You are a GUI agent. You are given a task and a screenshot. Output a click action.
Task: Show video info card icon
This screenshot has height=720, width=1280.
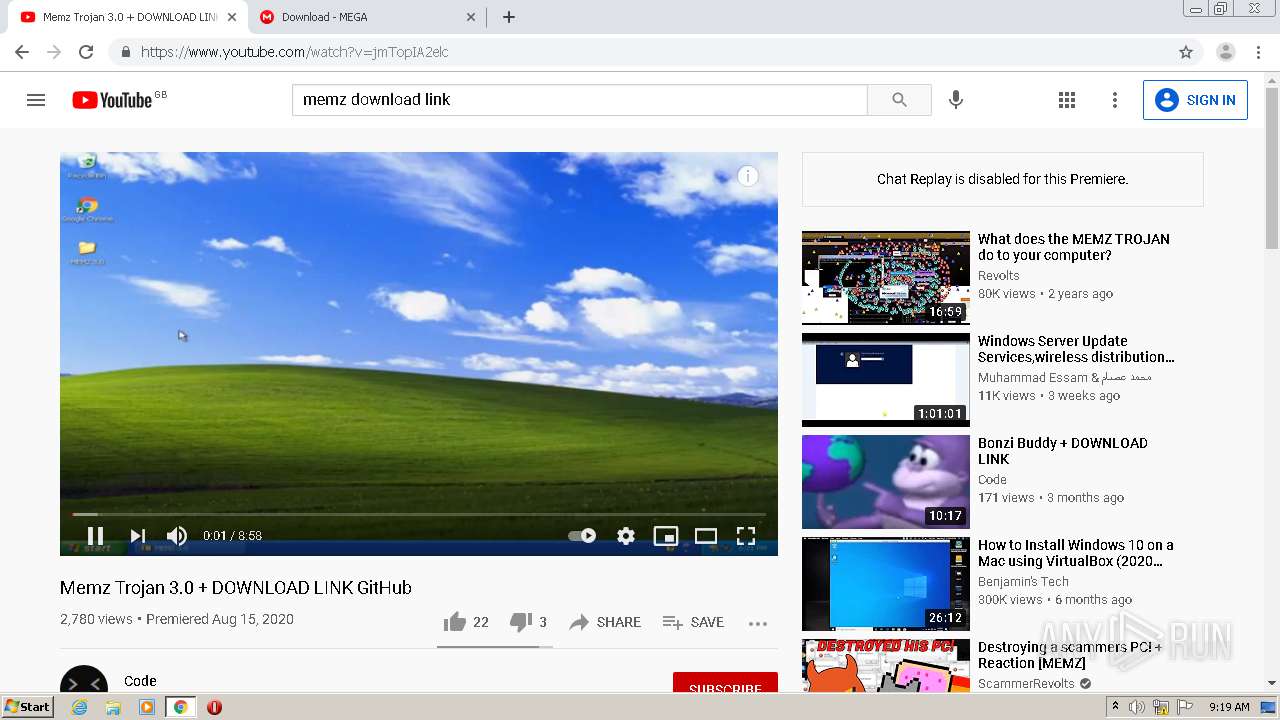pyautogui.click(x=748, y=176)
